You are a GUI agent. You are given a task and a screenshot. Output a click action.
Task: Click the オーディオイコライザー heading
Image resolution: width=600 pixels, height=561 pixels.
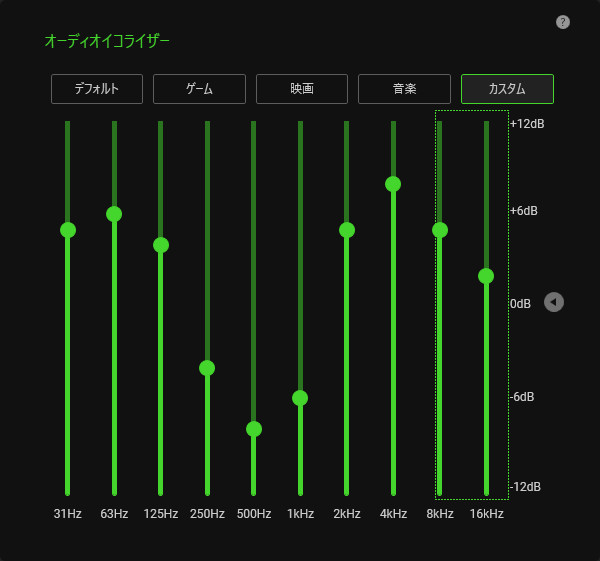point(107,41)
